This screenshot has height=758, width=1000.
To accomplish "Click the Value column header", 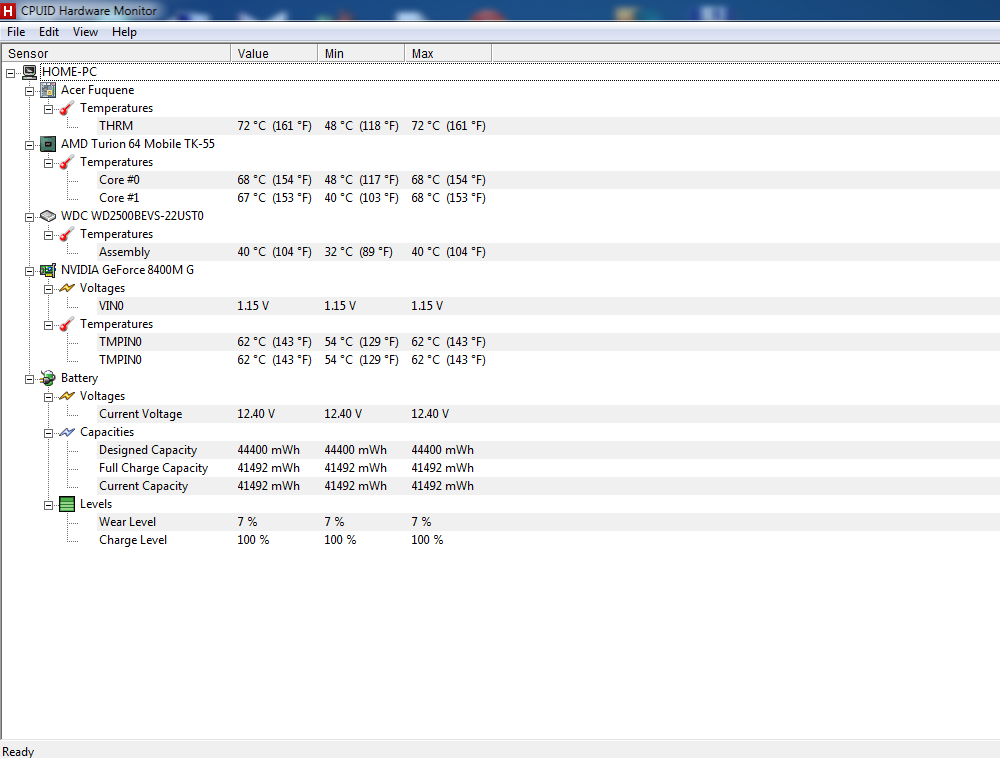I will click(274, 54).
